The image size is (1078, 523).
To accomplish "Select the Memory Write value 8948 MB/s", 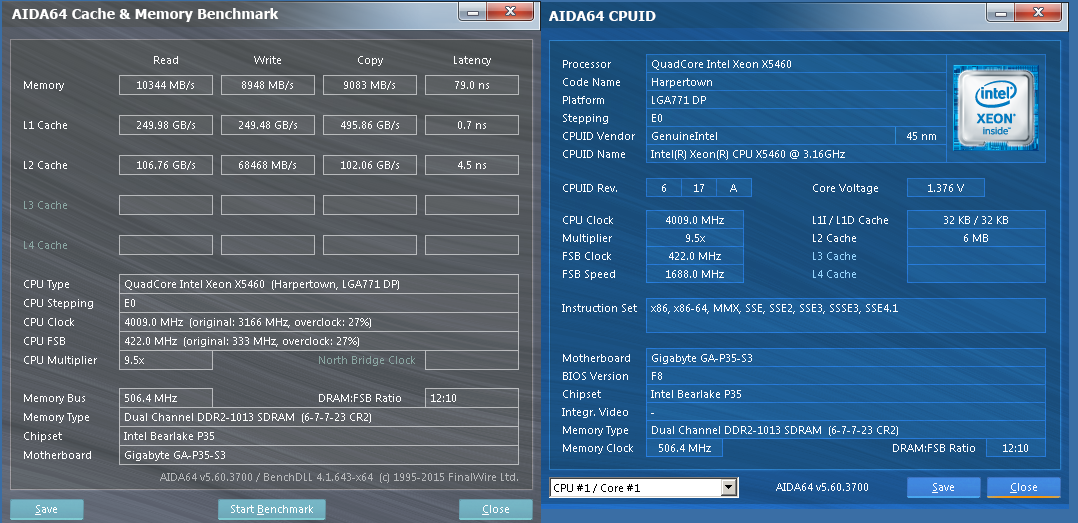I will click(x=267, y=85).
